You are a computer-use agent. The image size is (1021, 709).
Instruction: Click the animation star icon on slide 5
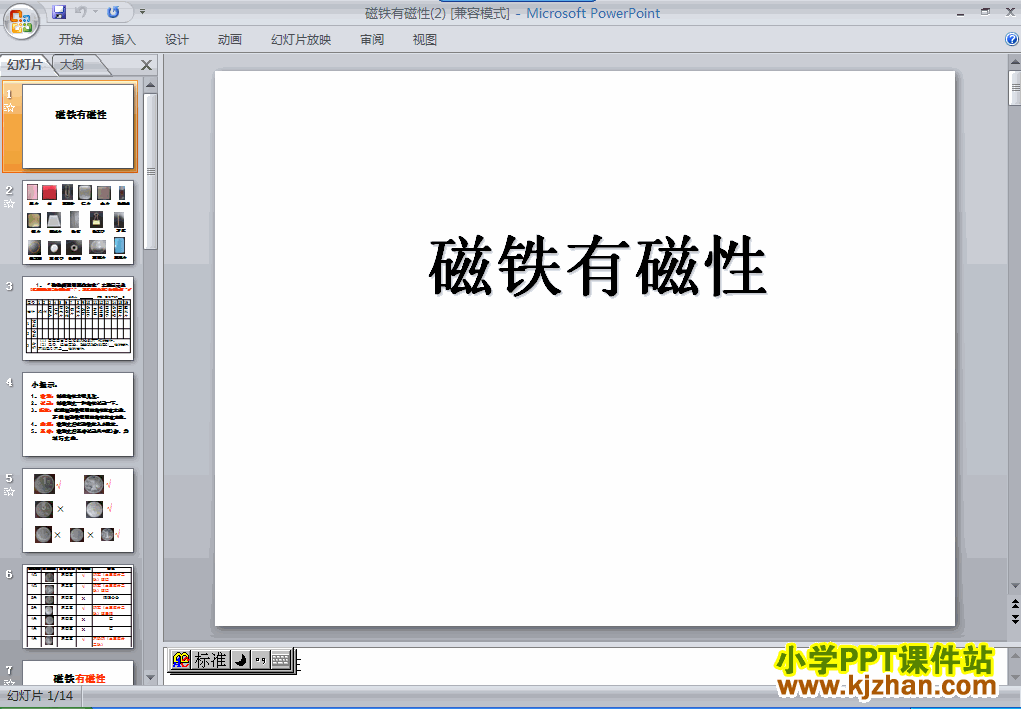[x=9, y=492]
